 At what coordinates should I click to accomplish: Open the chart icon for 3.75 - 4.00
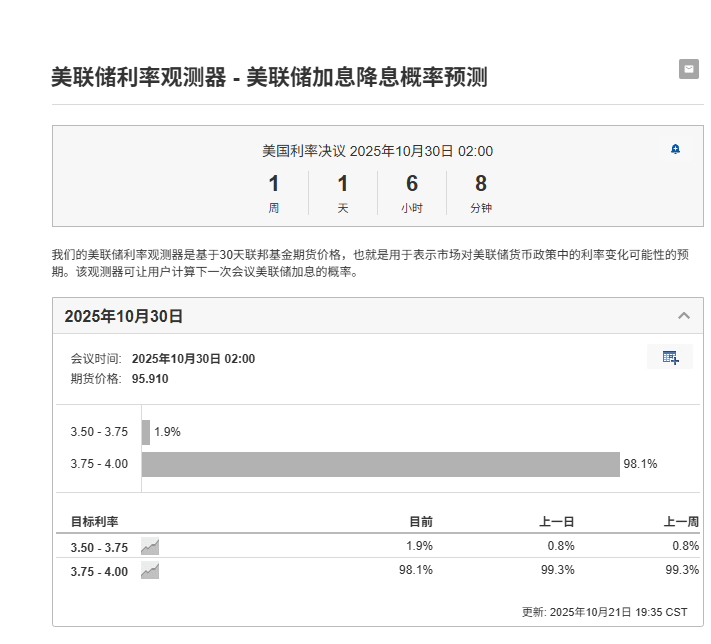150,571
